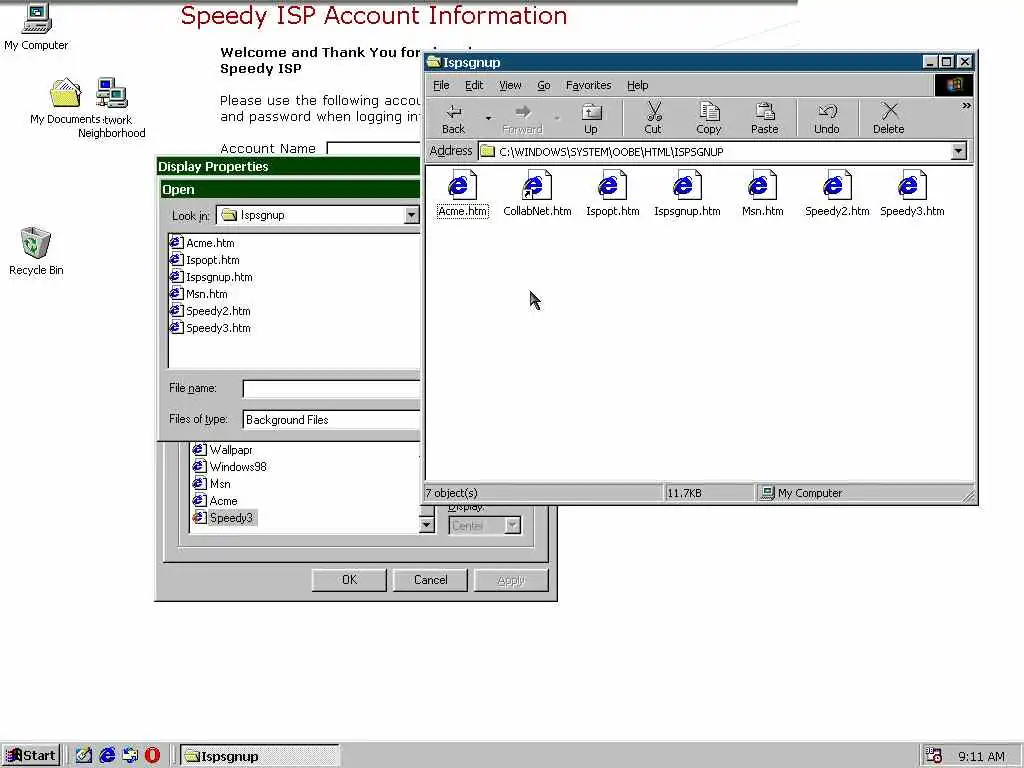Click Cancel in Display Properties
1024x768 pixels.
[x=430, y=580]
